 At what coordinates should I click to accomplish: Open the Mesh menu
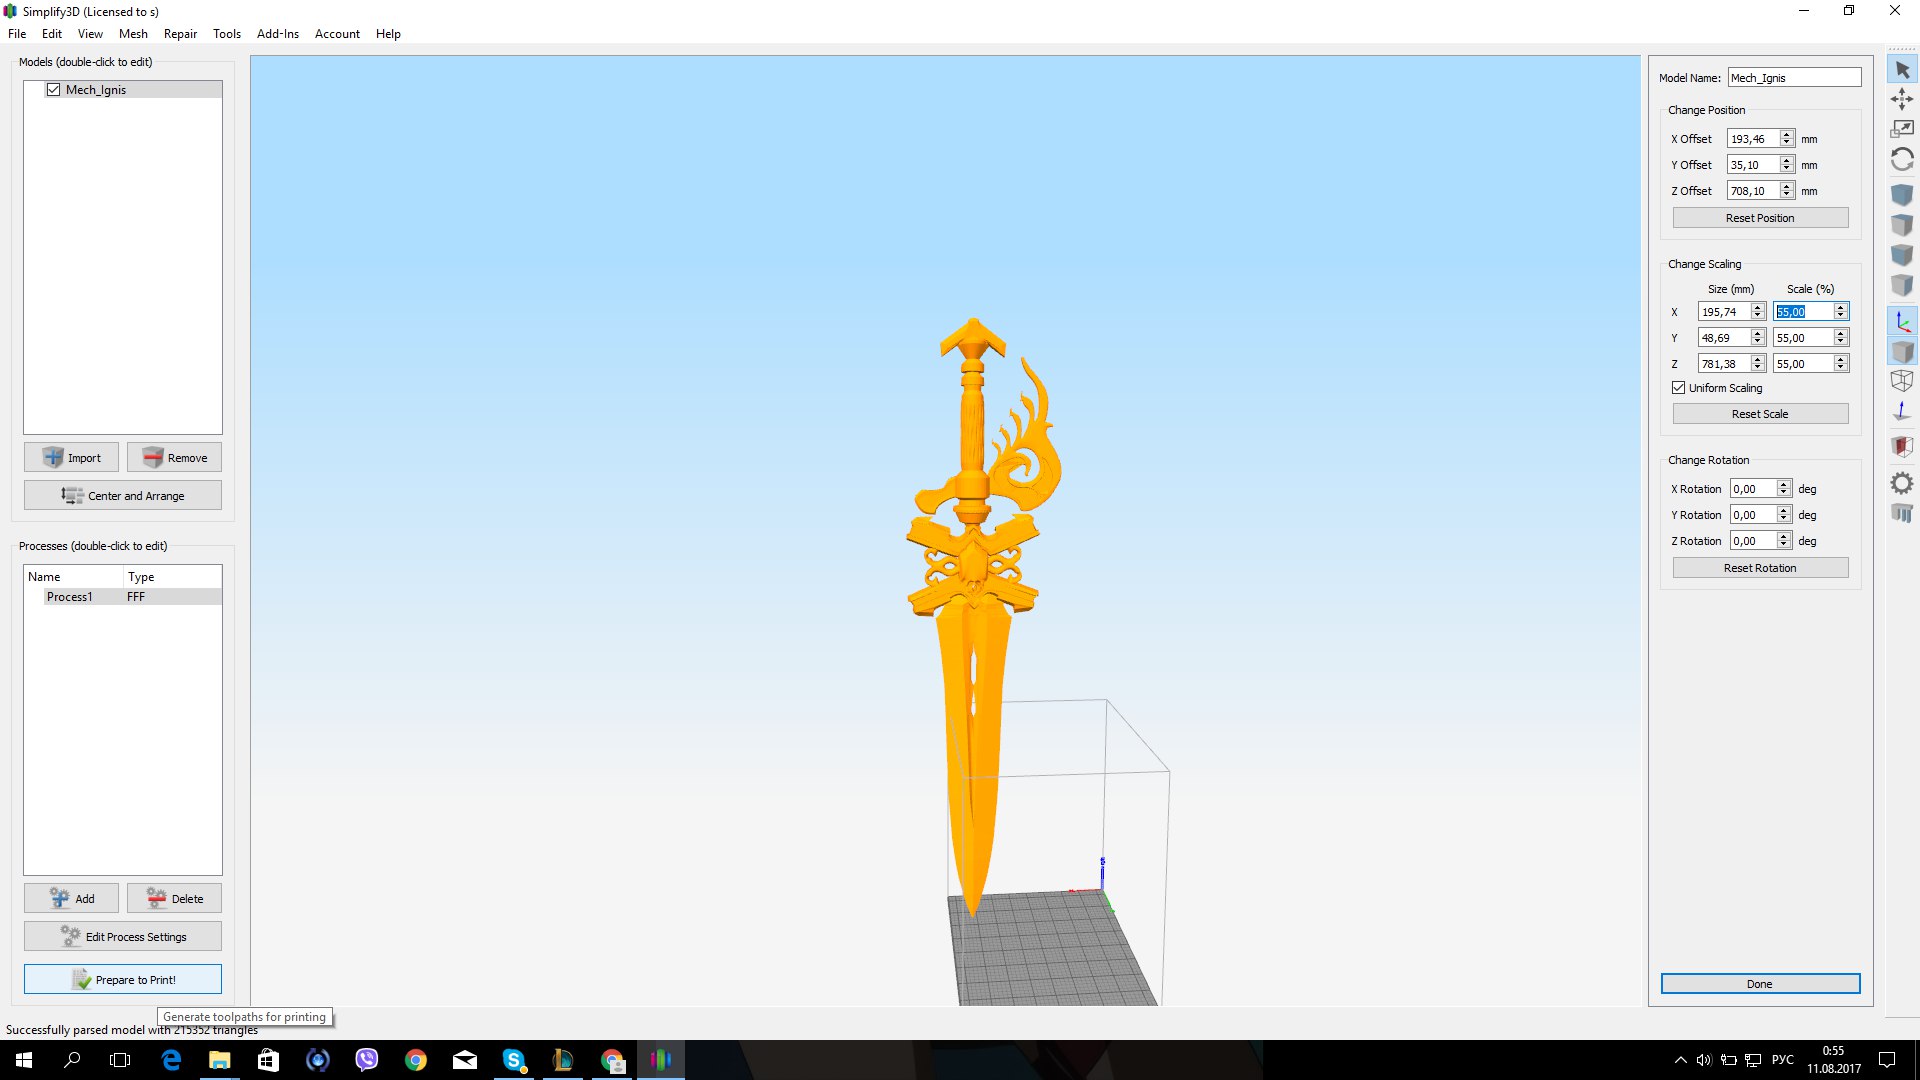click(133, 34)
